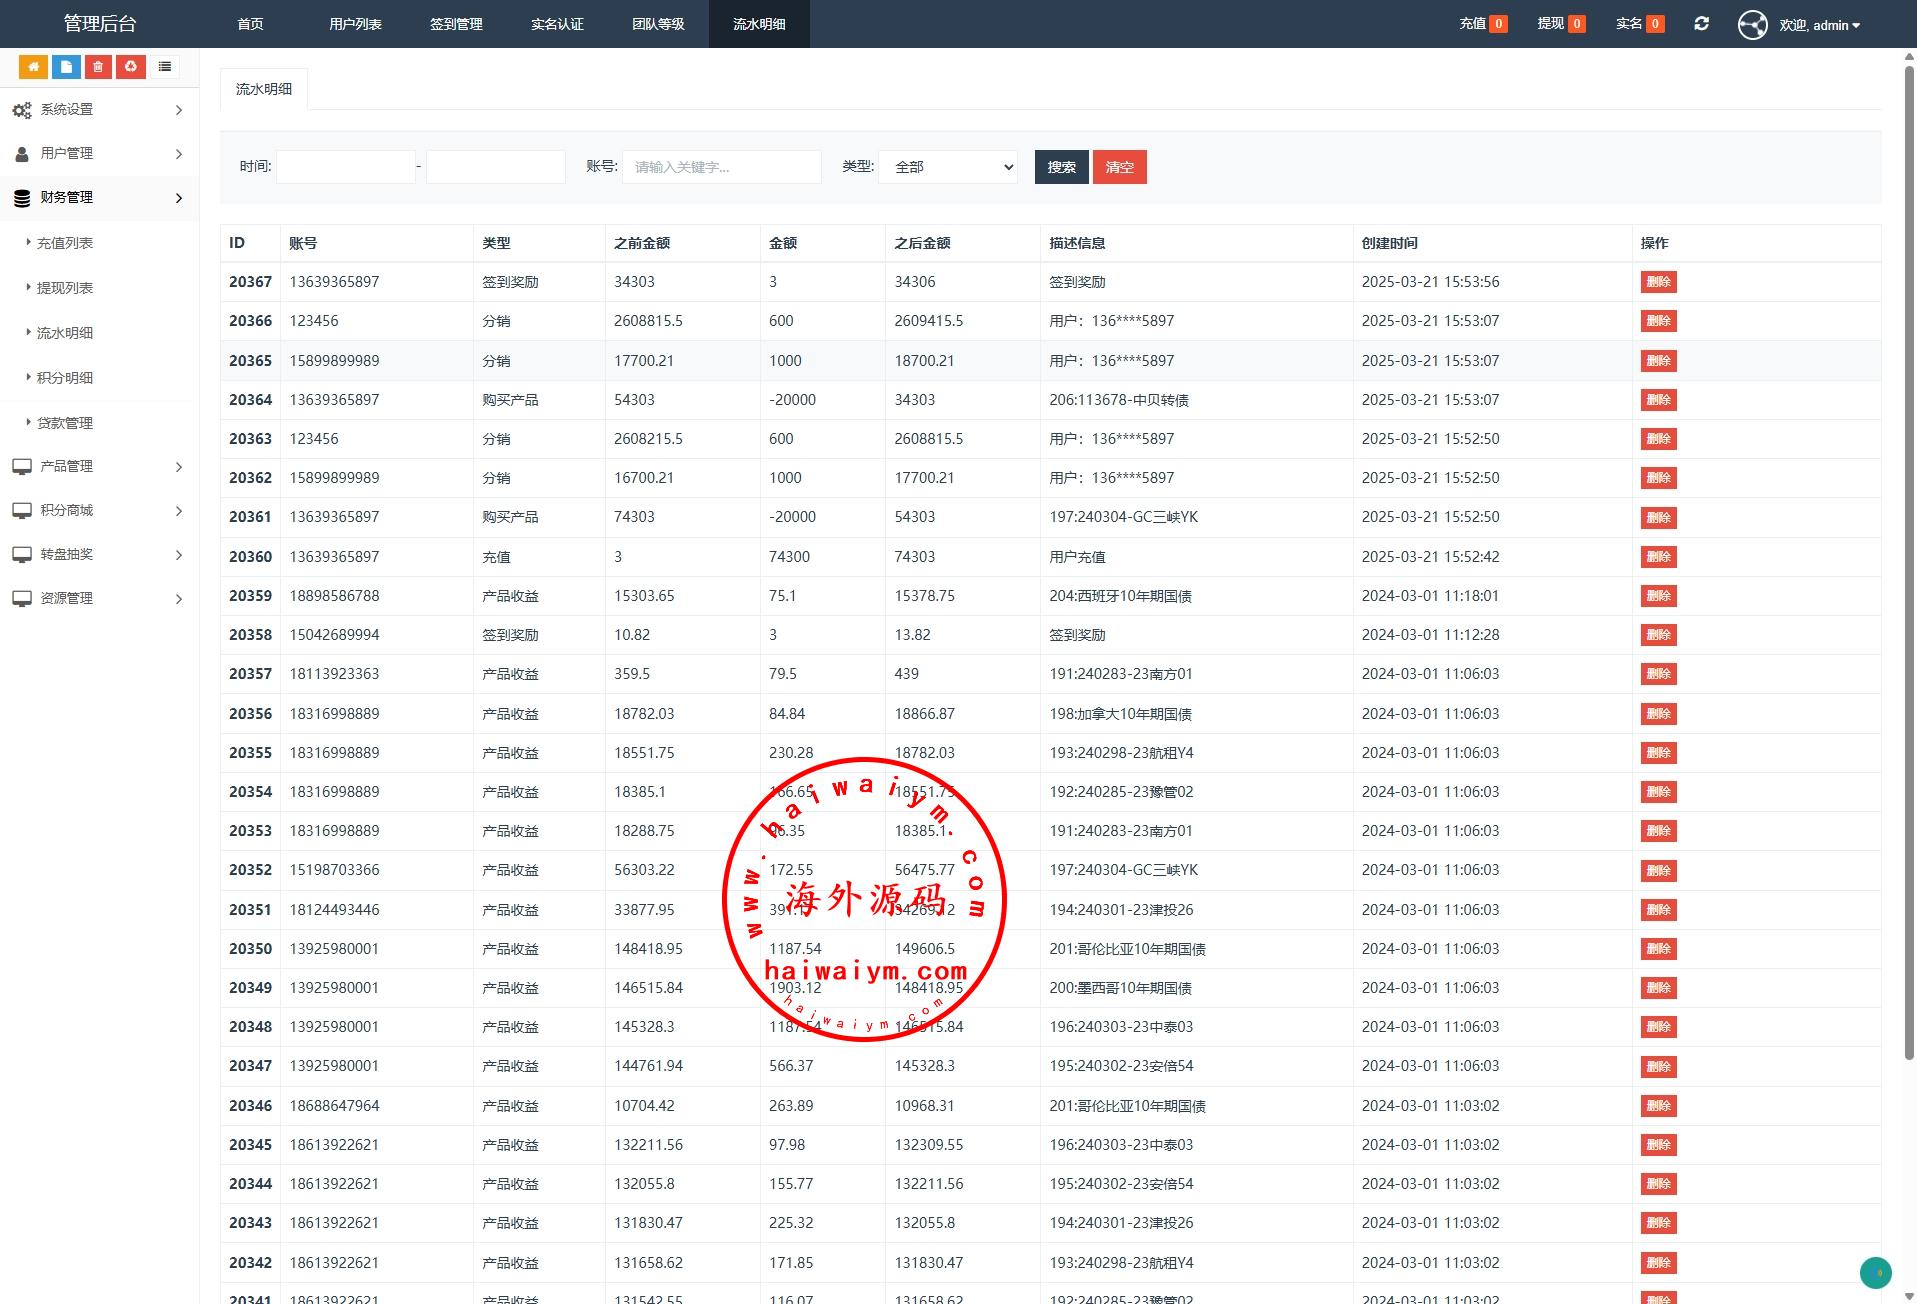Click the refresh icon in top bar

point(1701,24)
